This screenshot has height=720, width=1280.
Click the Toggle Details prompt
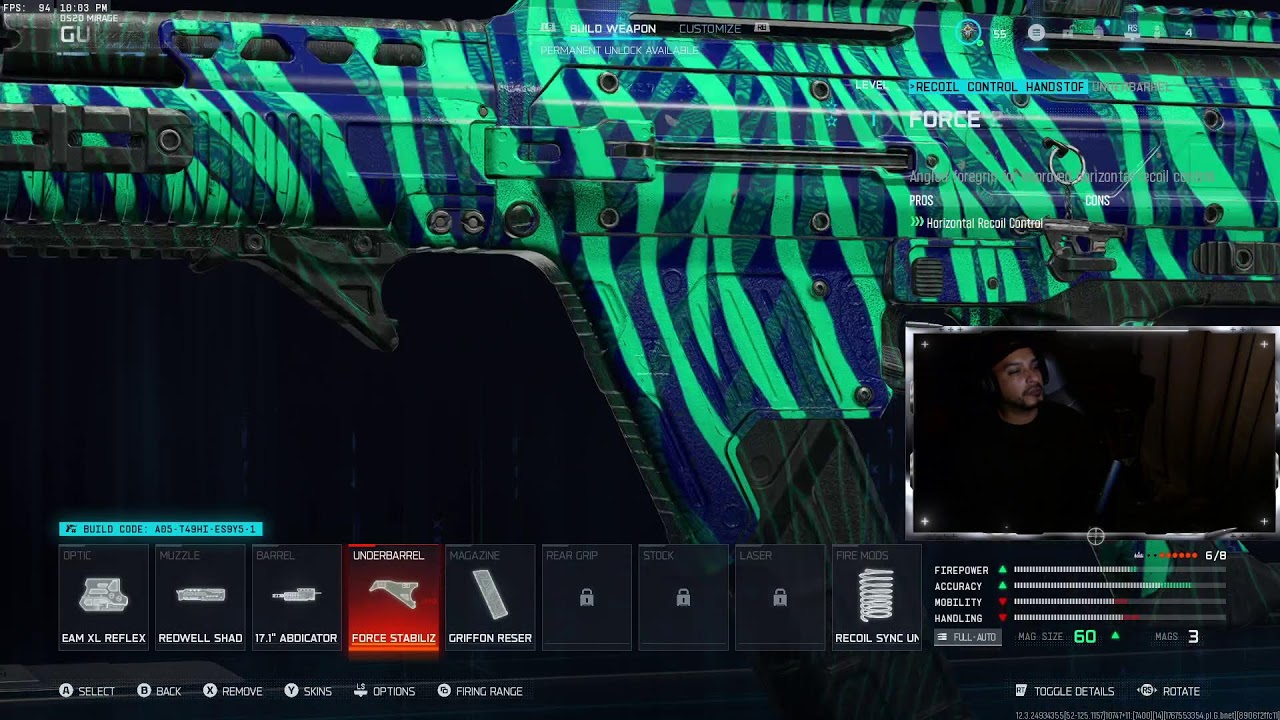[x=1065, y=691]
